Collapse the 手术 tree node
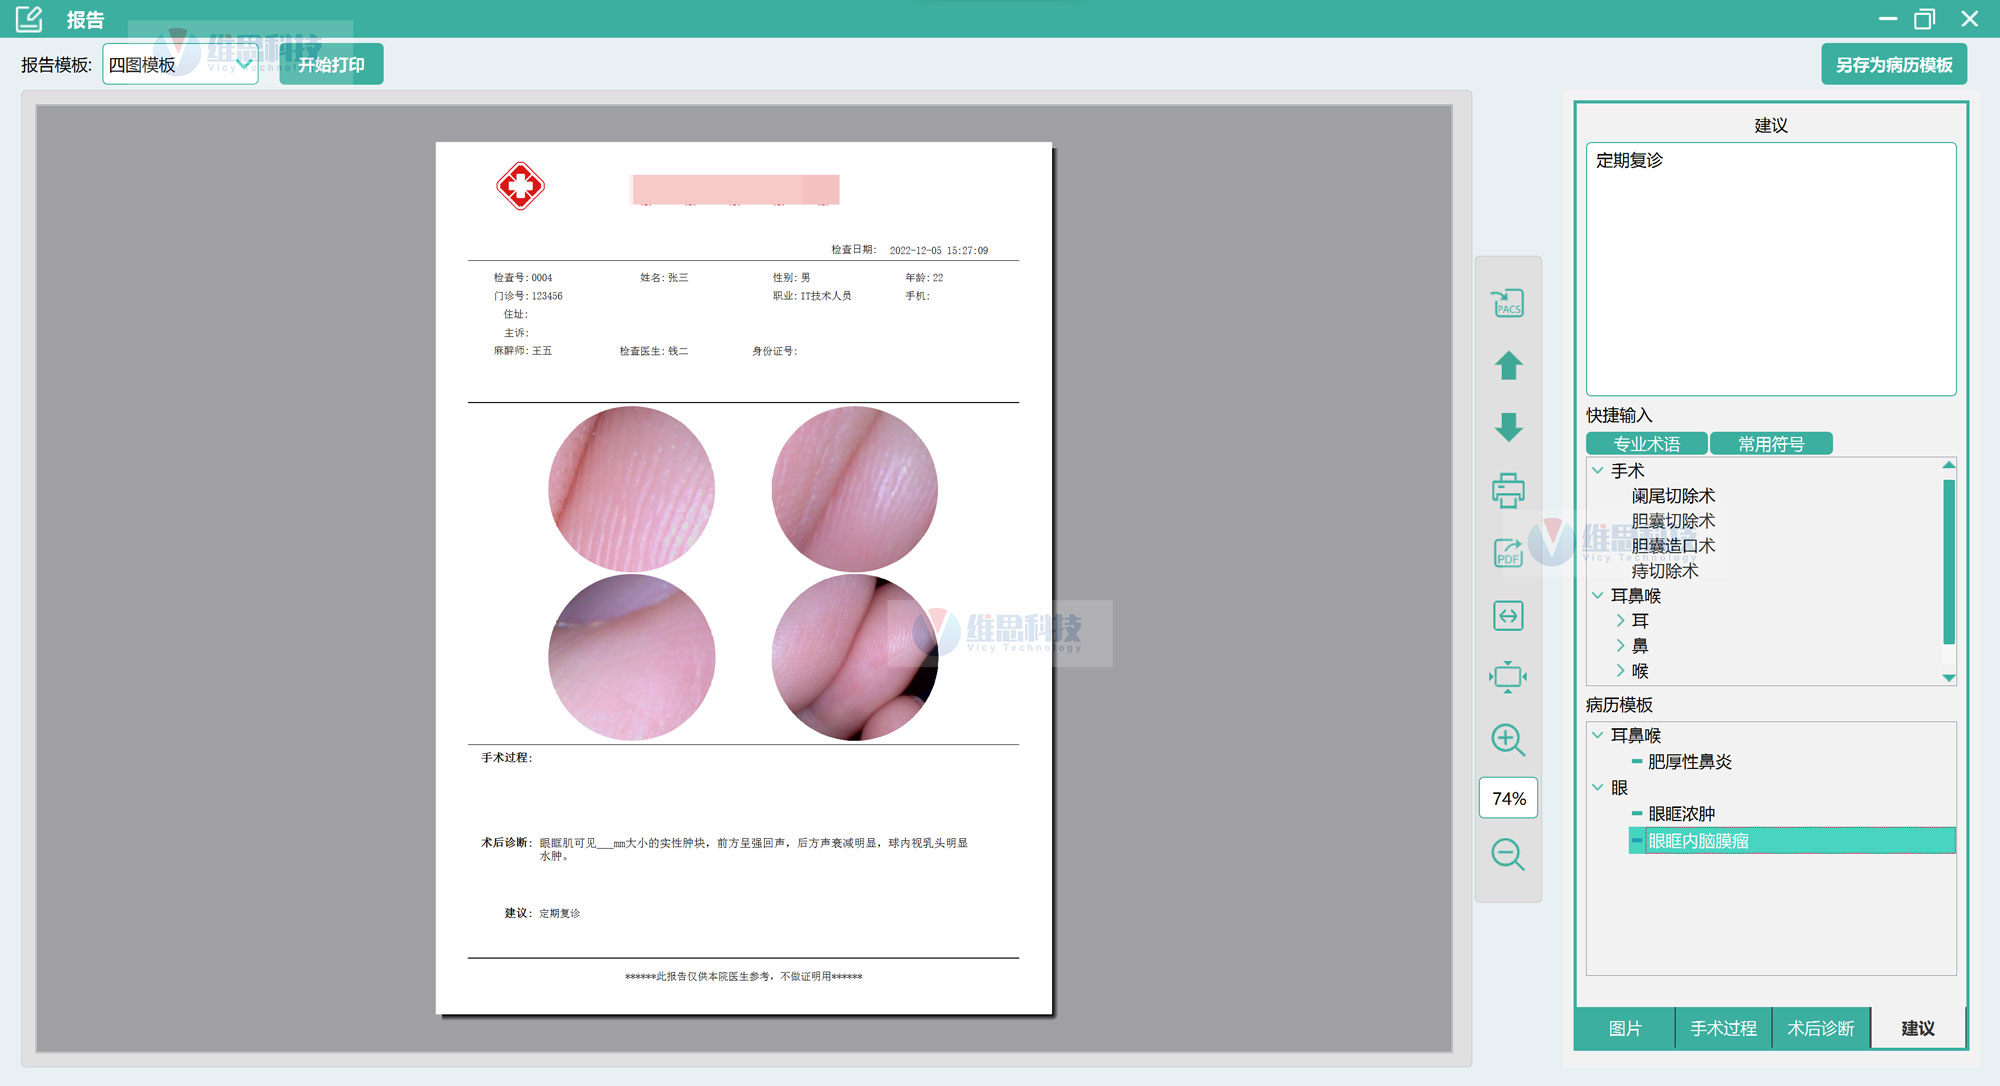2000x1086 pixels. click(1598, 470)
